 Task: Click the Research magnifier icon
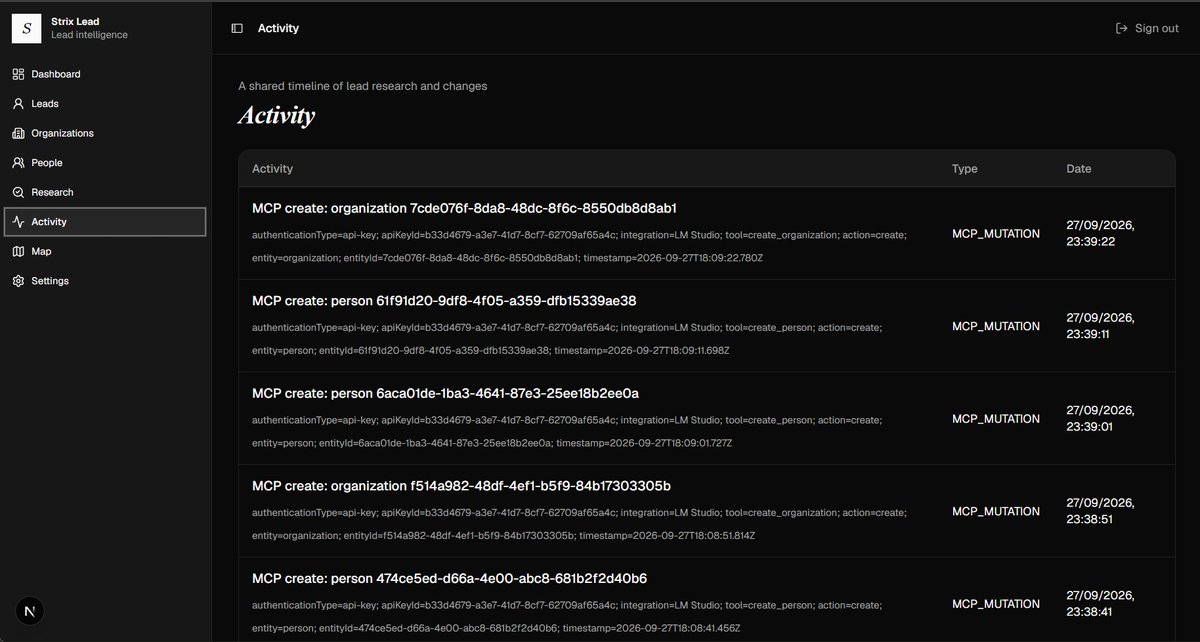[18, 192]
